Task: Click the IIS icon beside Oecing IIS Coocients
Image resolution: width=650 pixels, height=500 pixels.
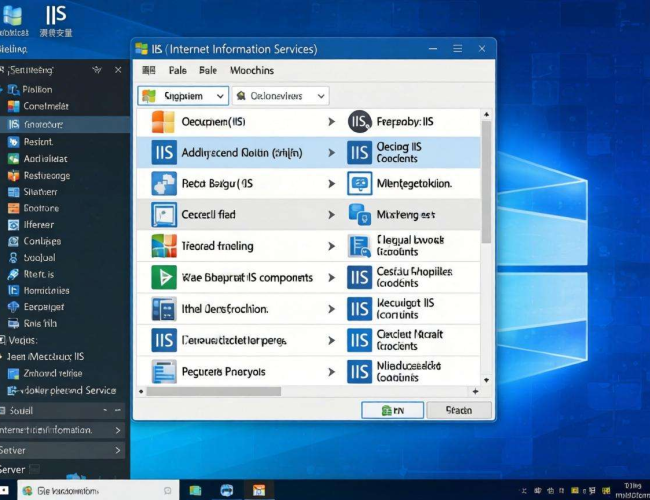Action: click(x=359, y=153)
